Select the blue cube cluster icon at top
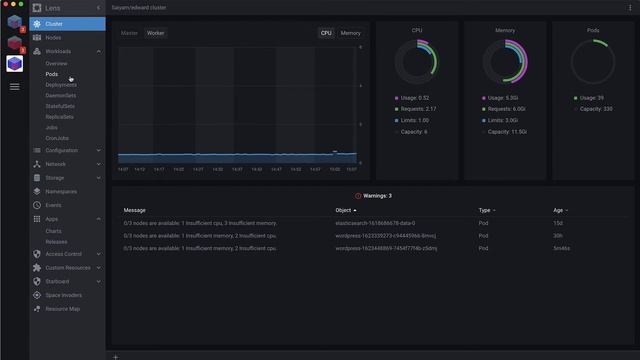640x360 pixels. (x=14, y=22)
